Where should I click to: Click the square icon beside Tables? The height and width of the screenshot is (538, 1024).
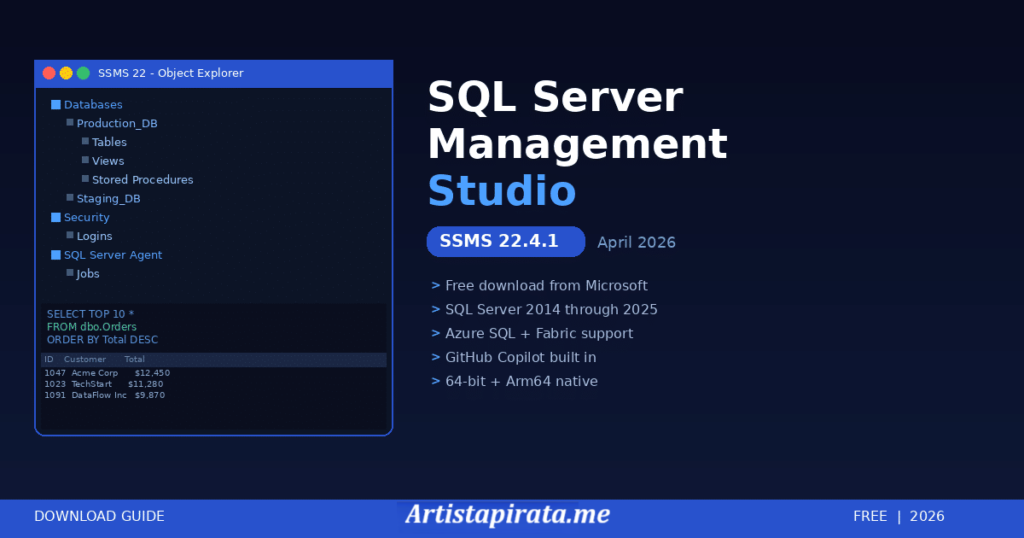click(86, 141)
